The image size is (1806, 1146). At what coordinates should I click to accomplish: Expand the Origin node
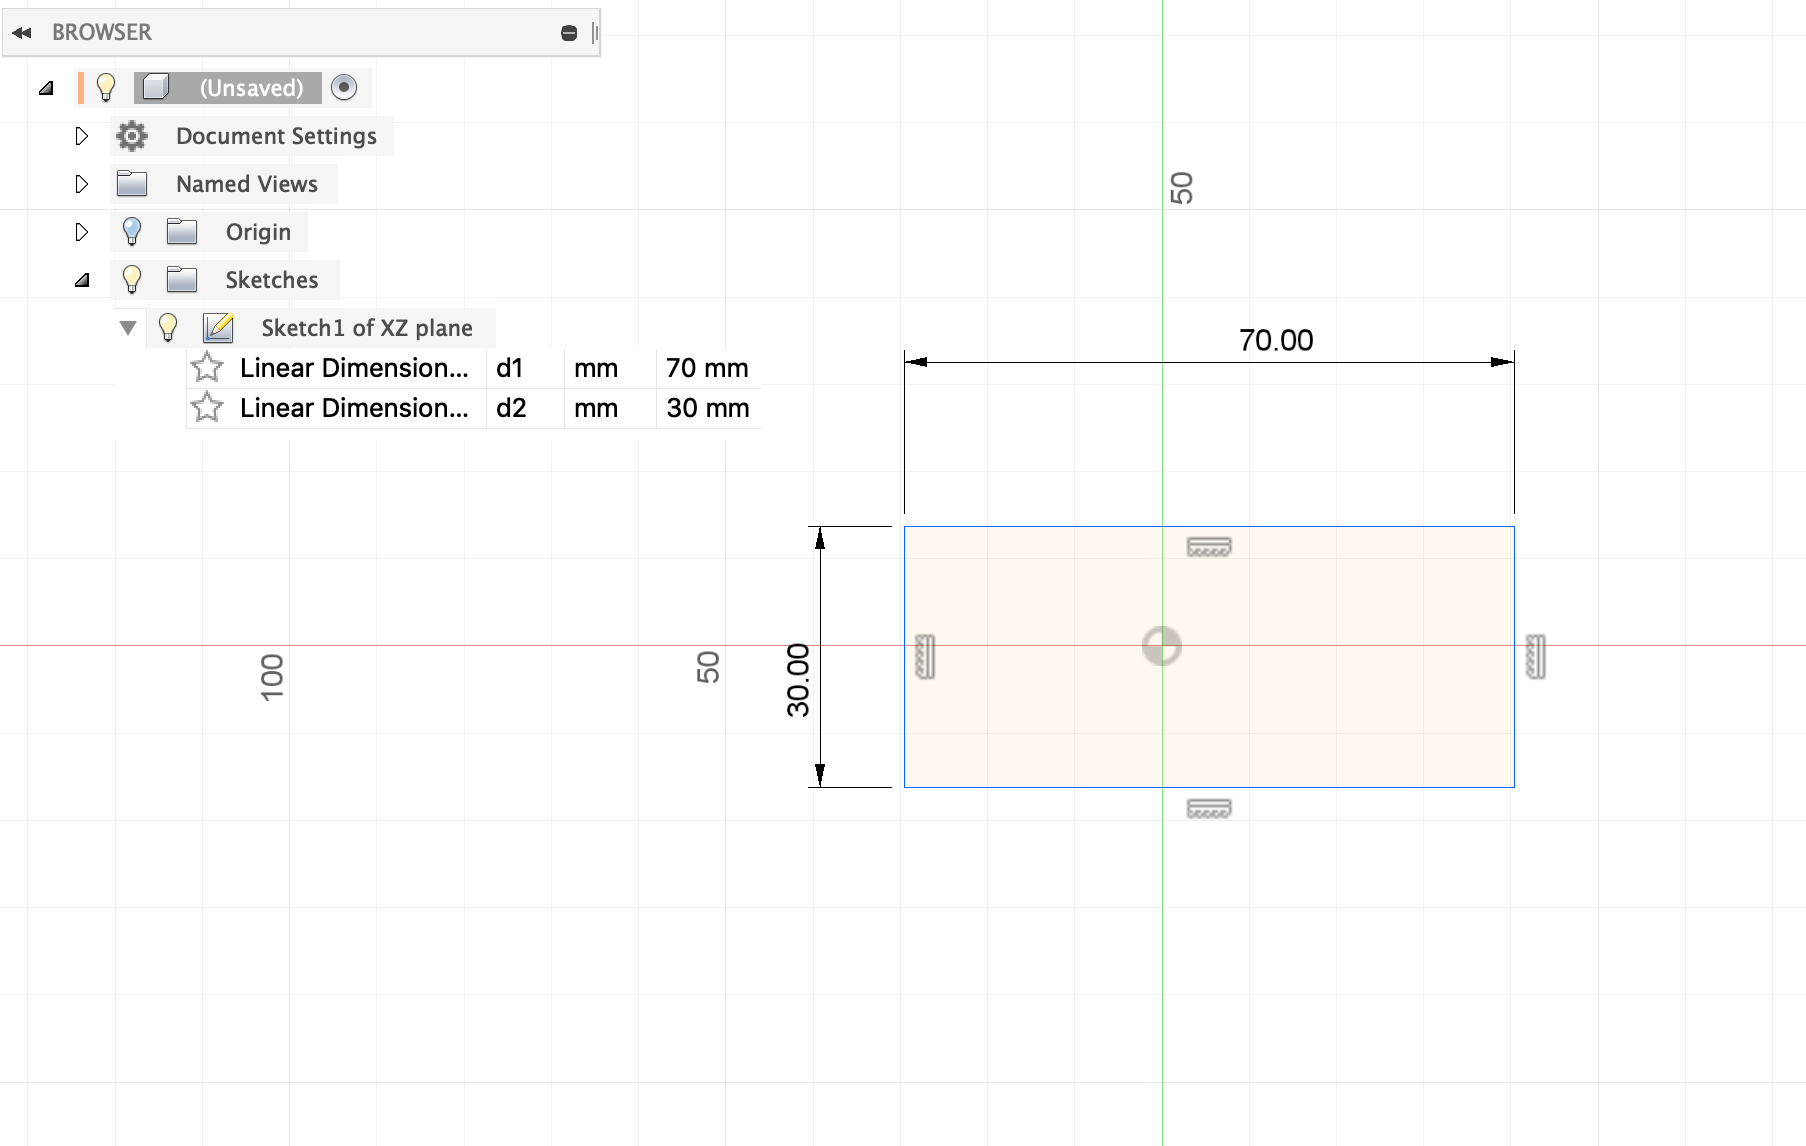coord(82,232)
